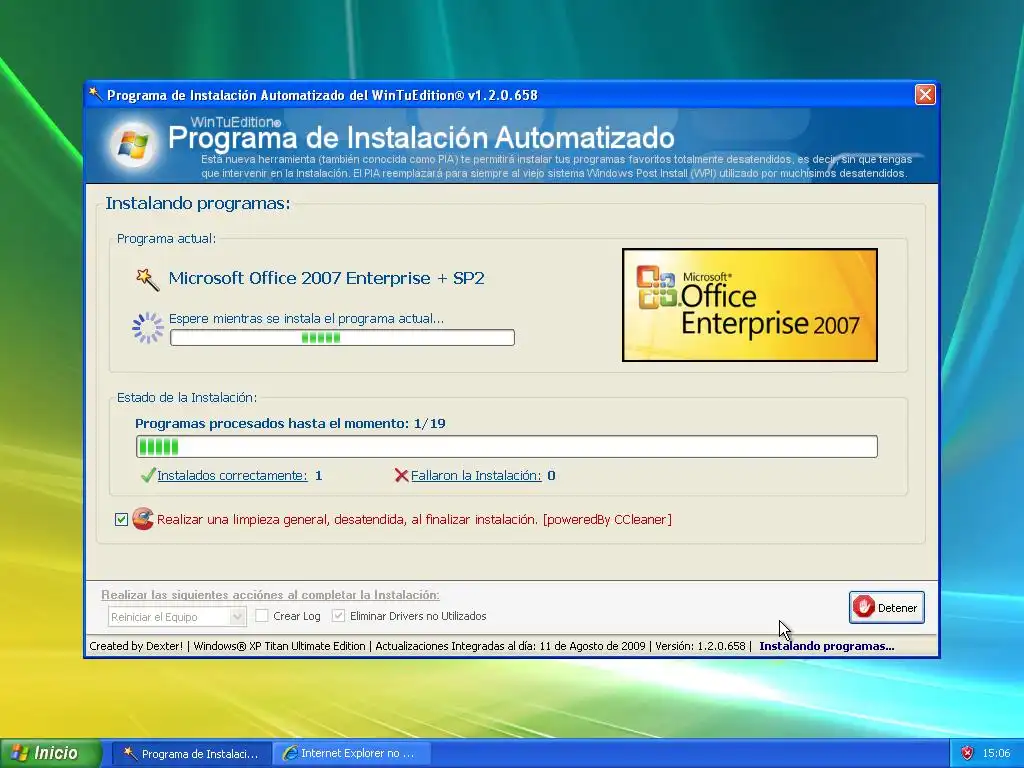Screen dimensions: 1024x768
Task: Click the Office Enterprise 2007 banner image
Action: (750, 305)
